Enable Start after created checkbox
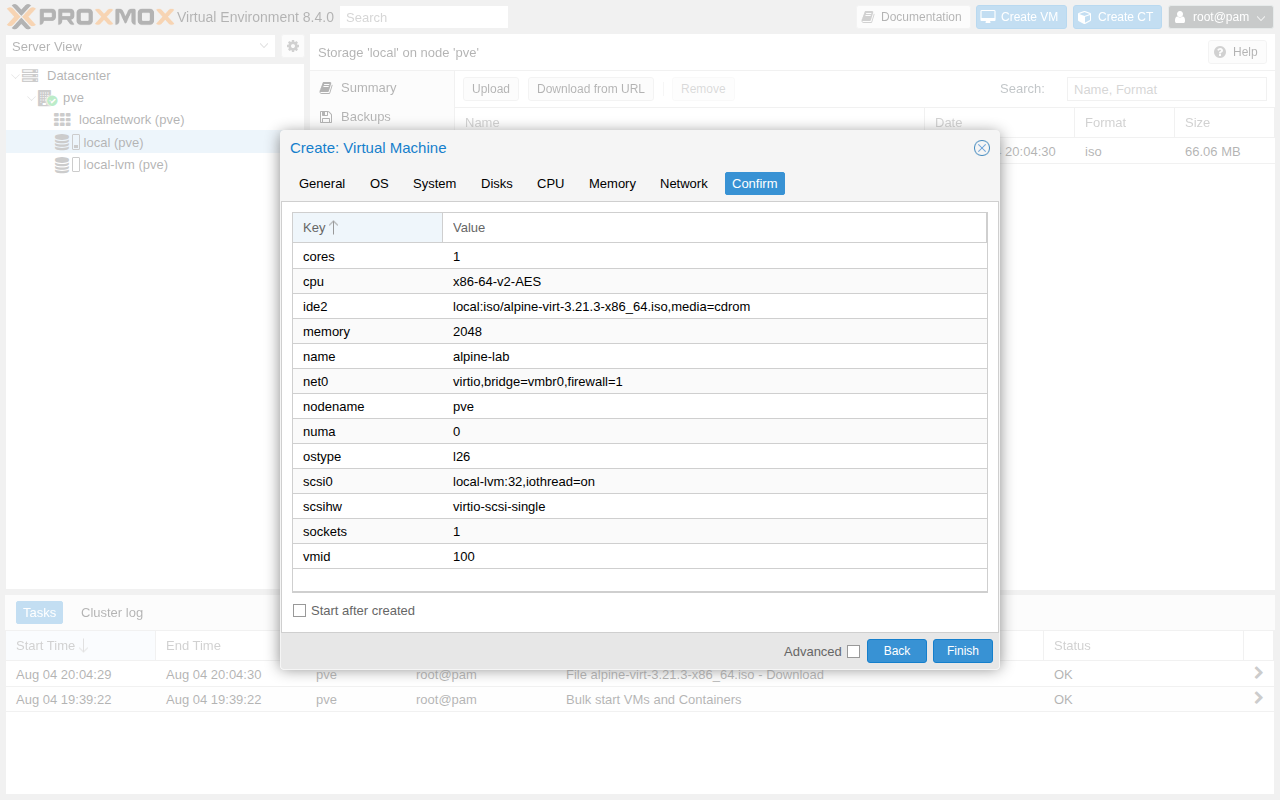 click(300, 611)
